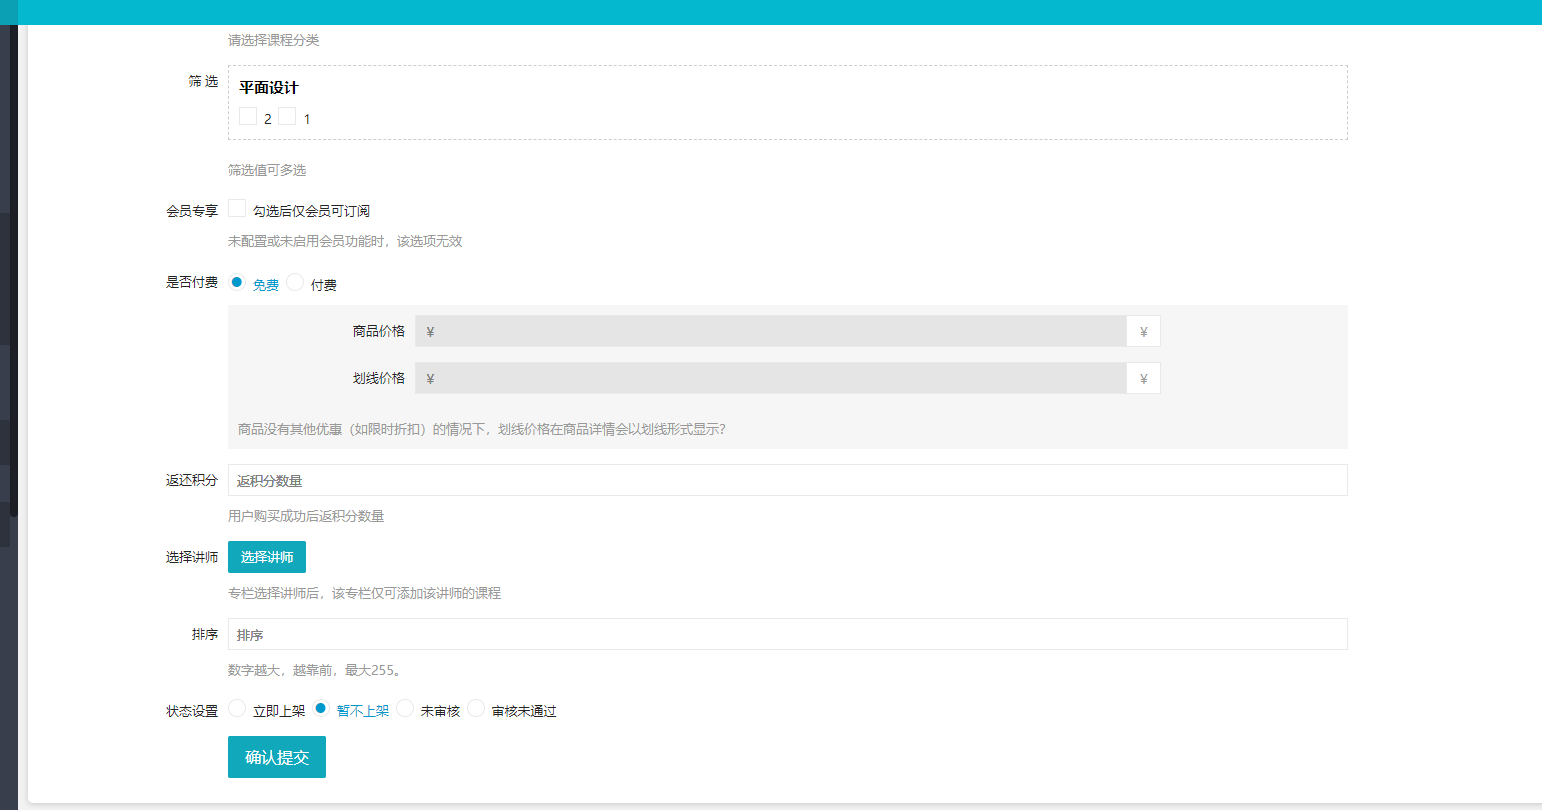Click the 未配置或未启用会员功能时 hint text

coord(345,241)
